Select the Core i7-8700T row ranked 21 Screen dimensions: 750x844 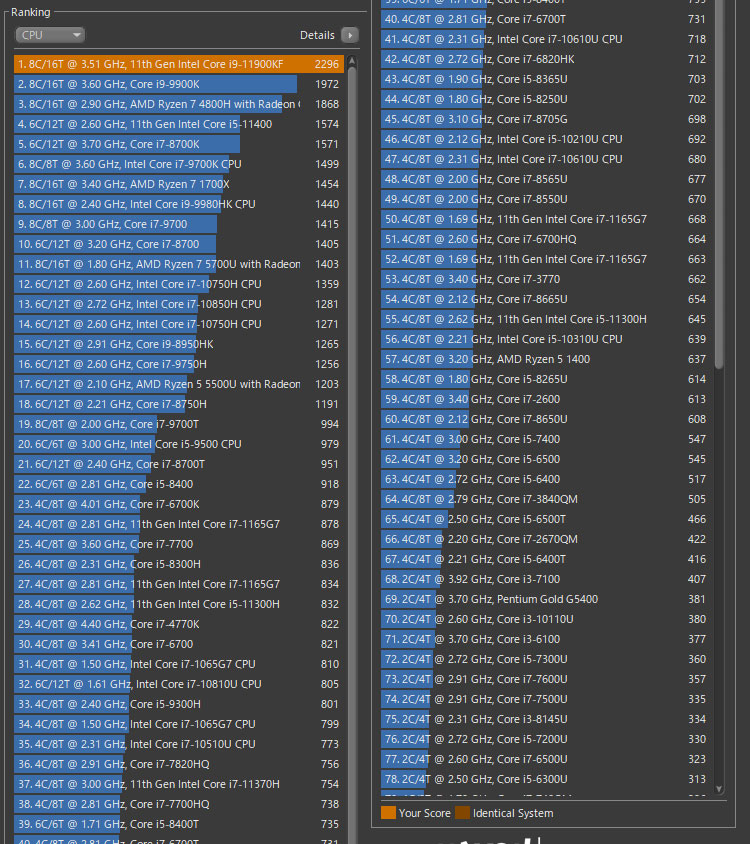click(x=179, y=464)
